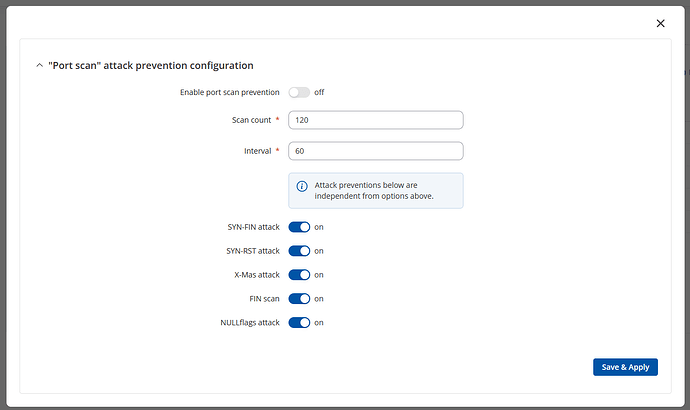Switch off the FIN scan toggle

point(299,299)
